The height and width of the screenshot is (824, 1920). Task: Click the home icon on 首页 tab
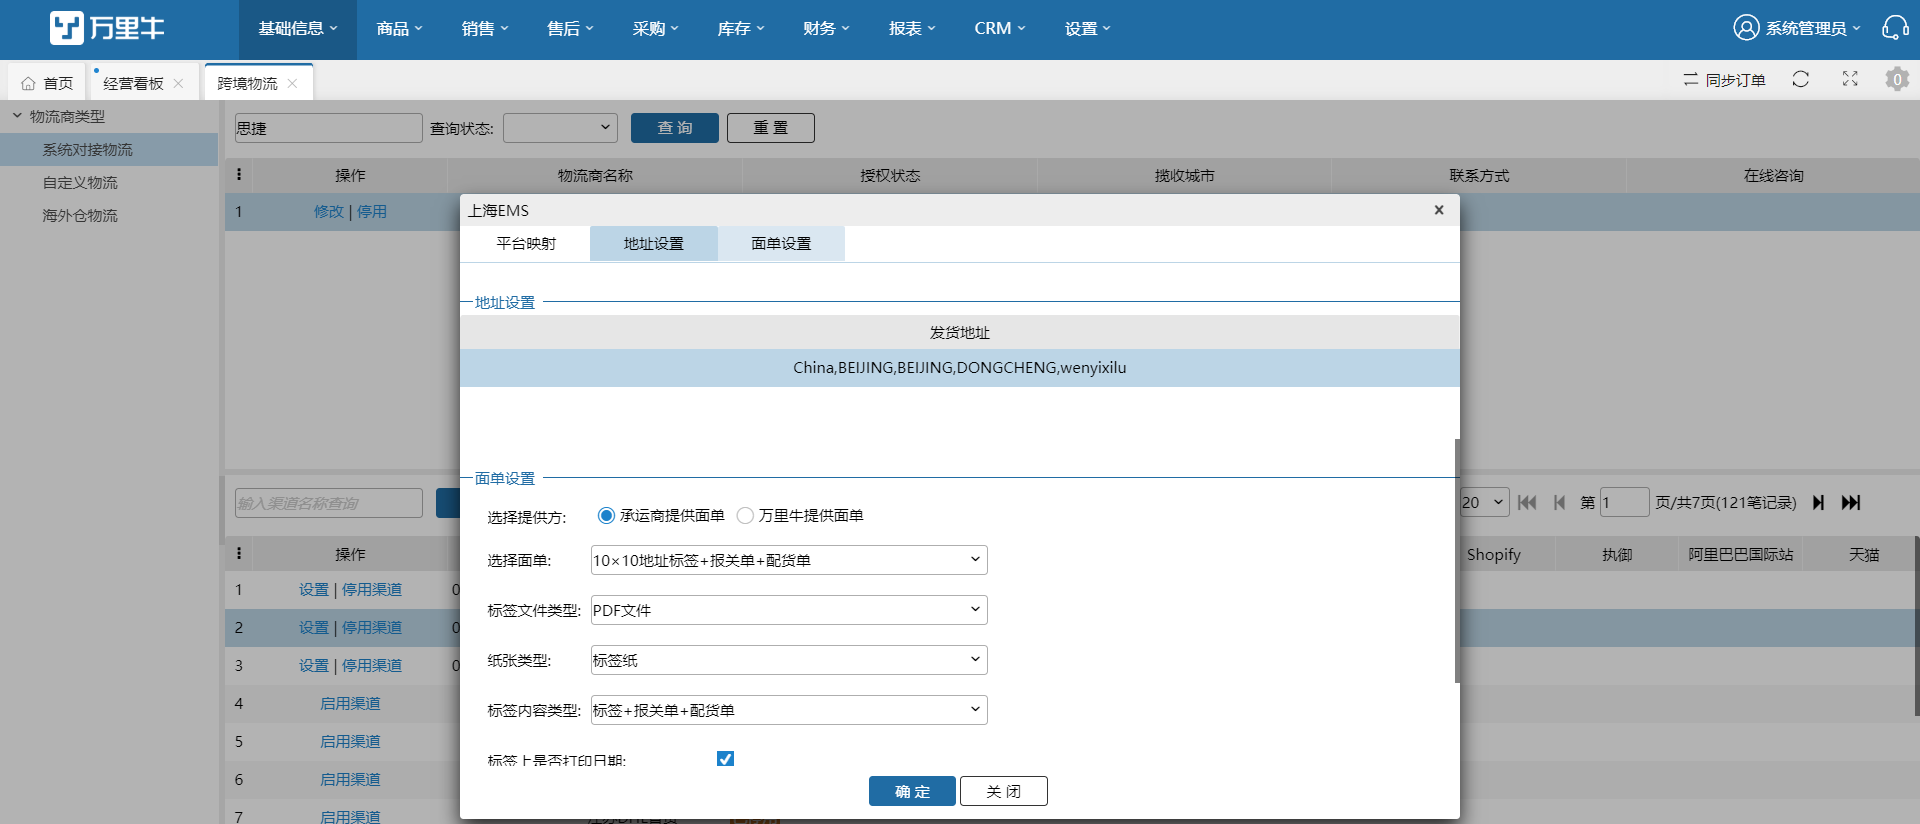28,84
